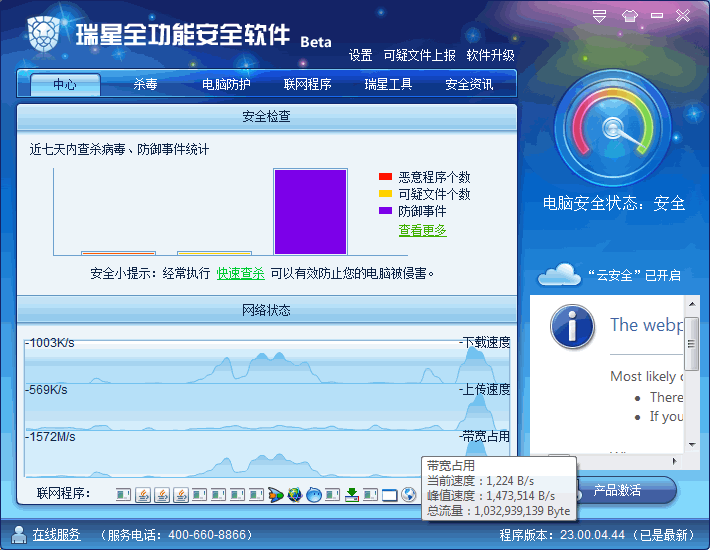This screenshot has width=710, height=550.
Task: Switch to the 电脑防护 tab
Action: click(x=226, y=84)
